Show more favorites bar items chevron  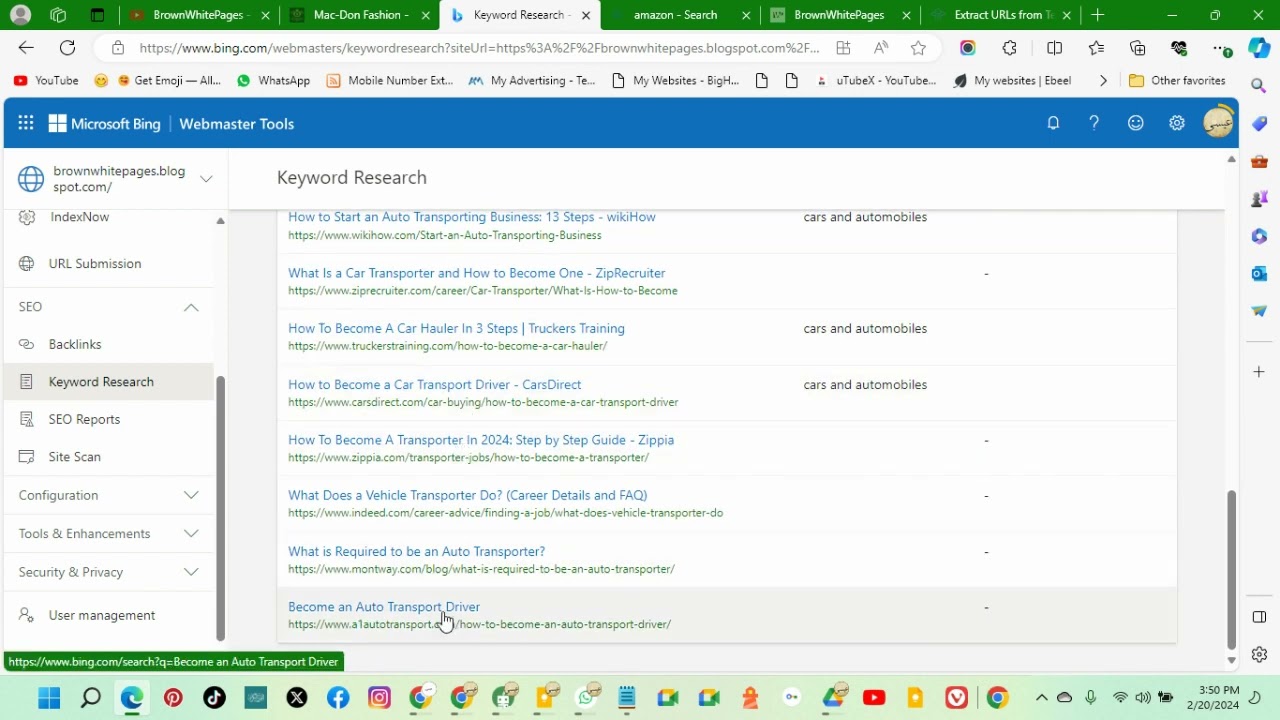(1103, 81)
